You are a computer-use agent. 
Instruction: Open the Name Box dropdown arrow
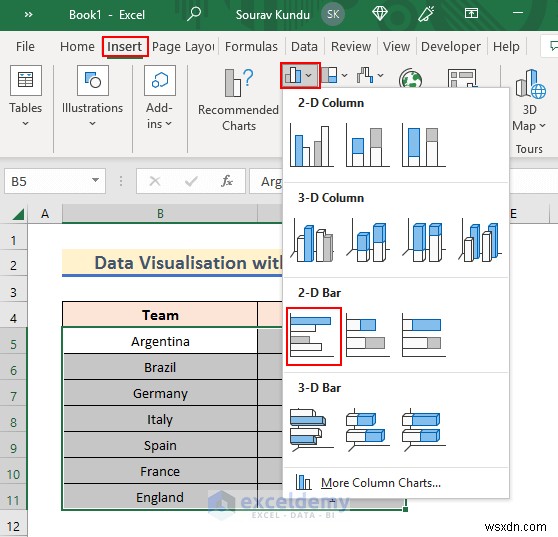click(x=95, y=180)
